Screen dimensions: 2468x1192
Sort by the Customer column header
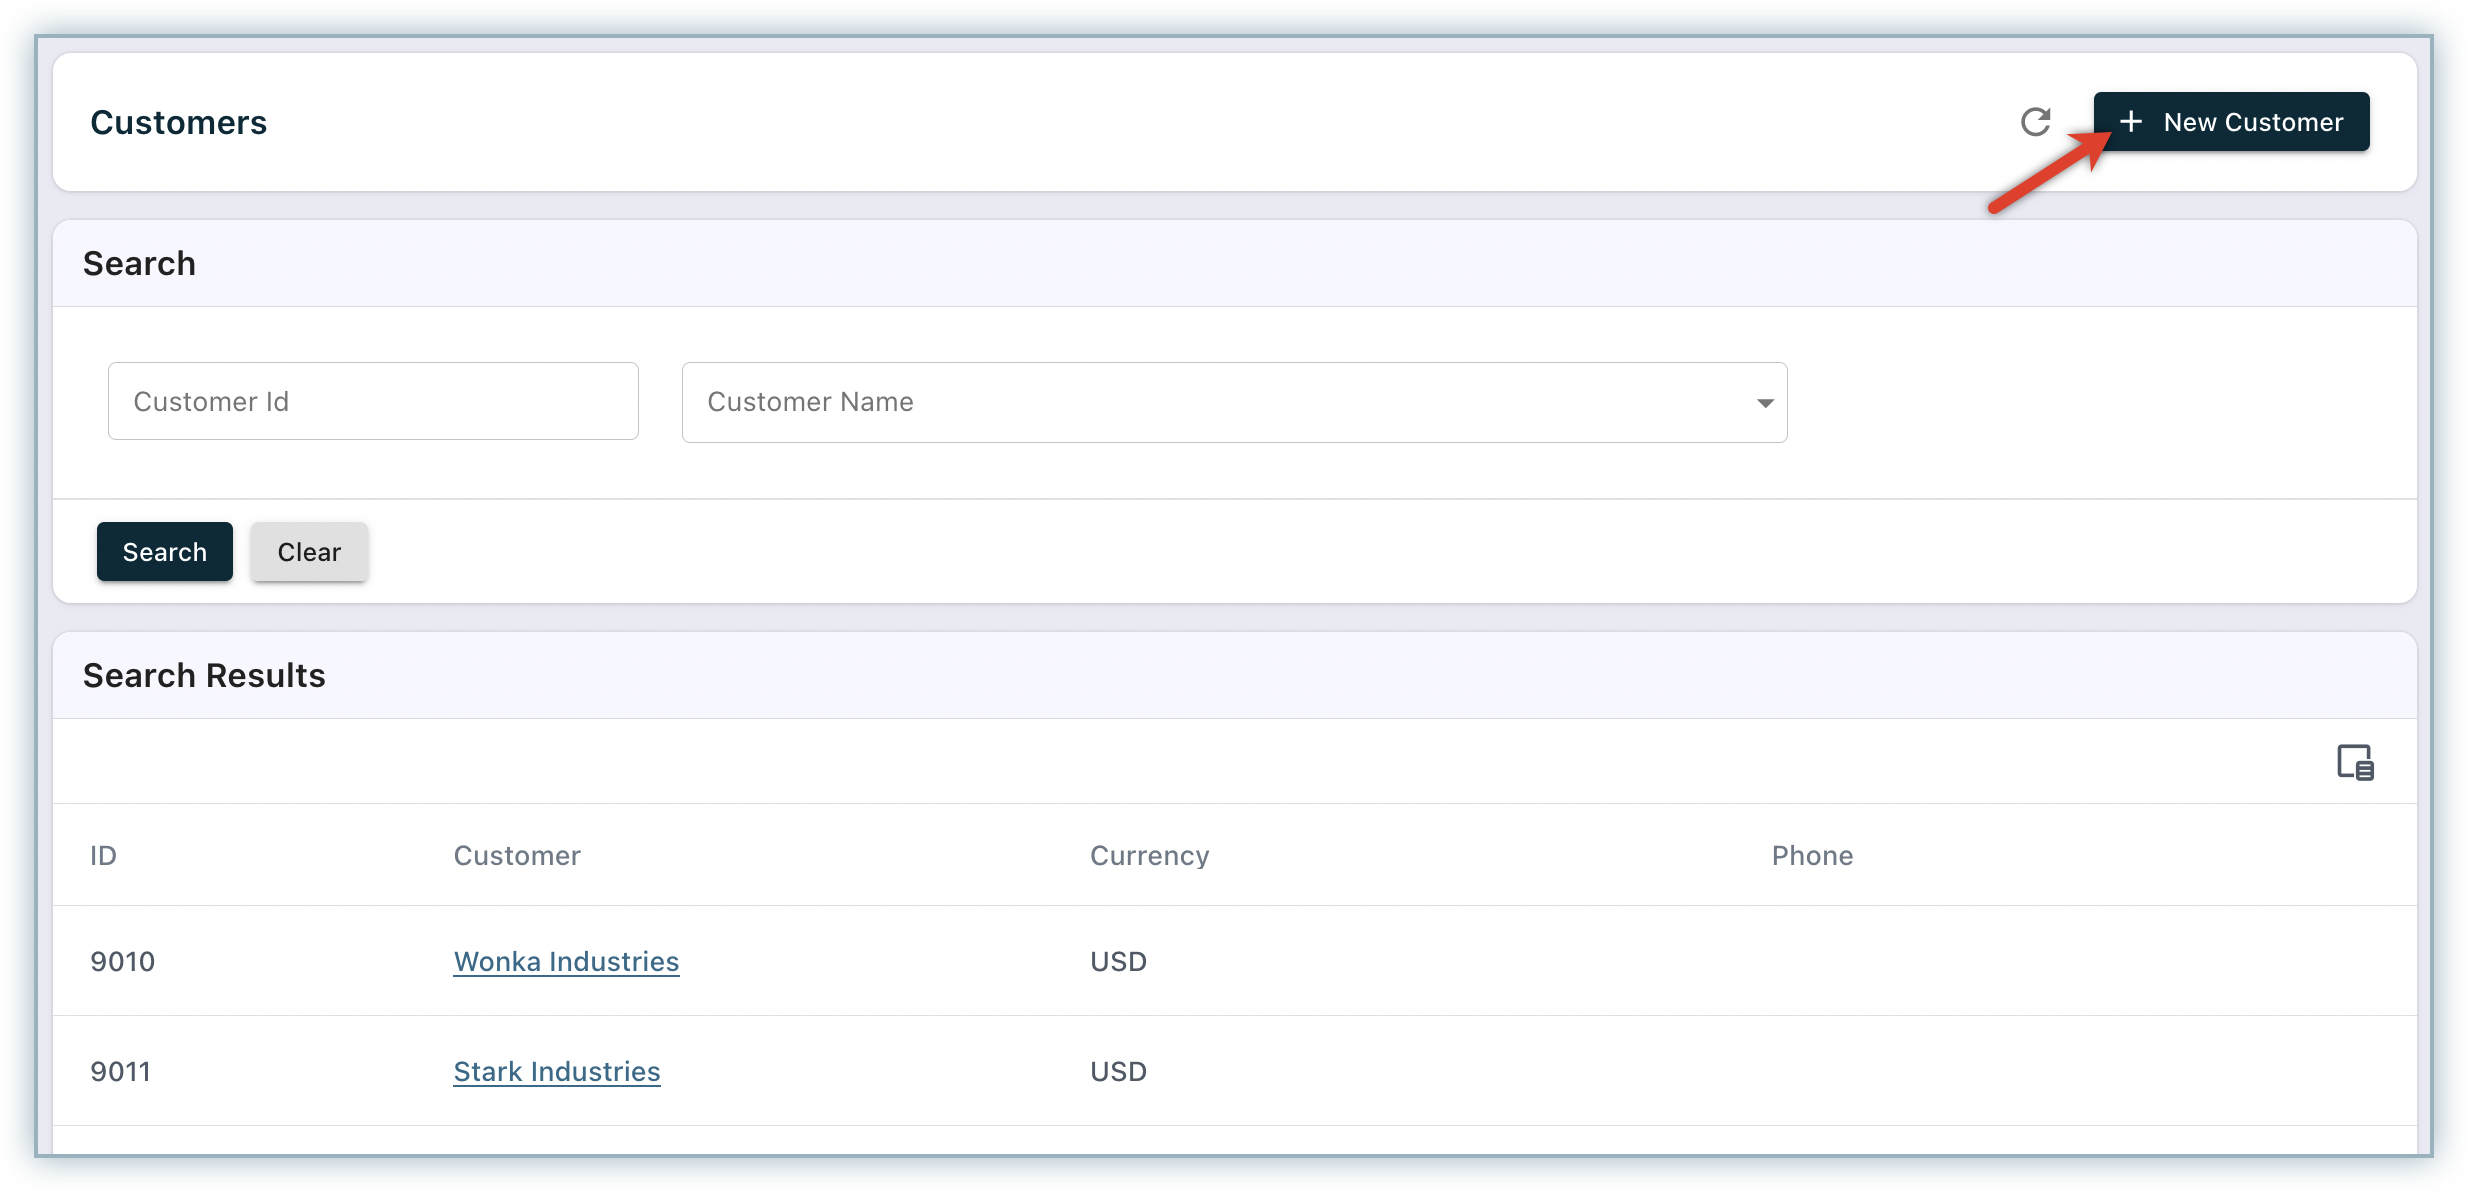[x=517, y=855]
